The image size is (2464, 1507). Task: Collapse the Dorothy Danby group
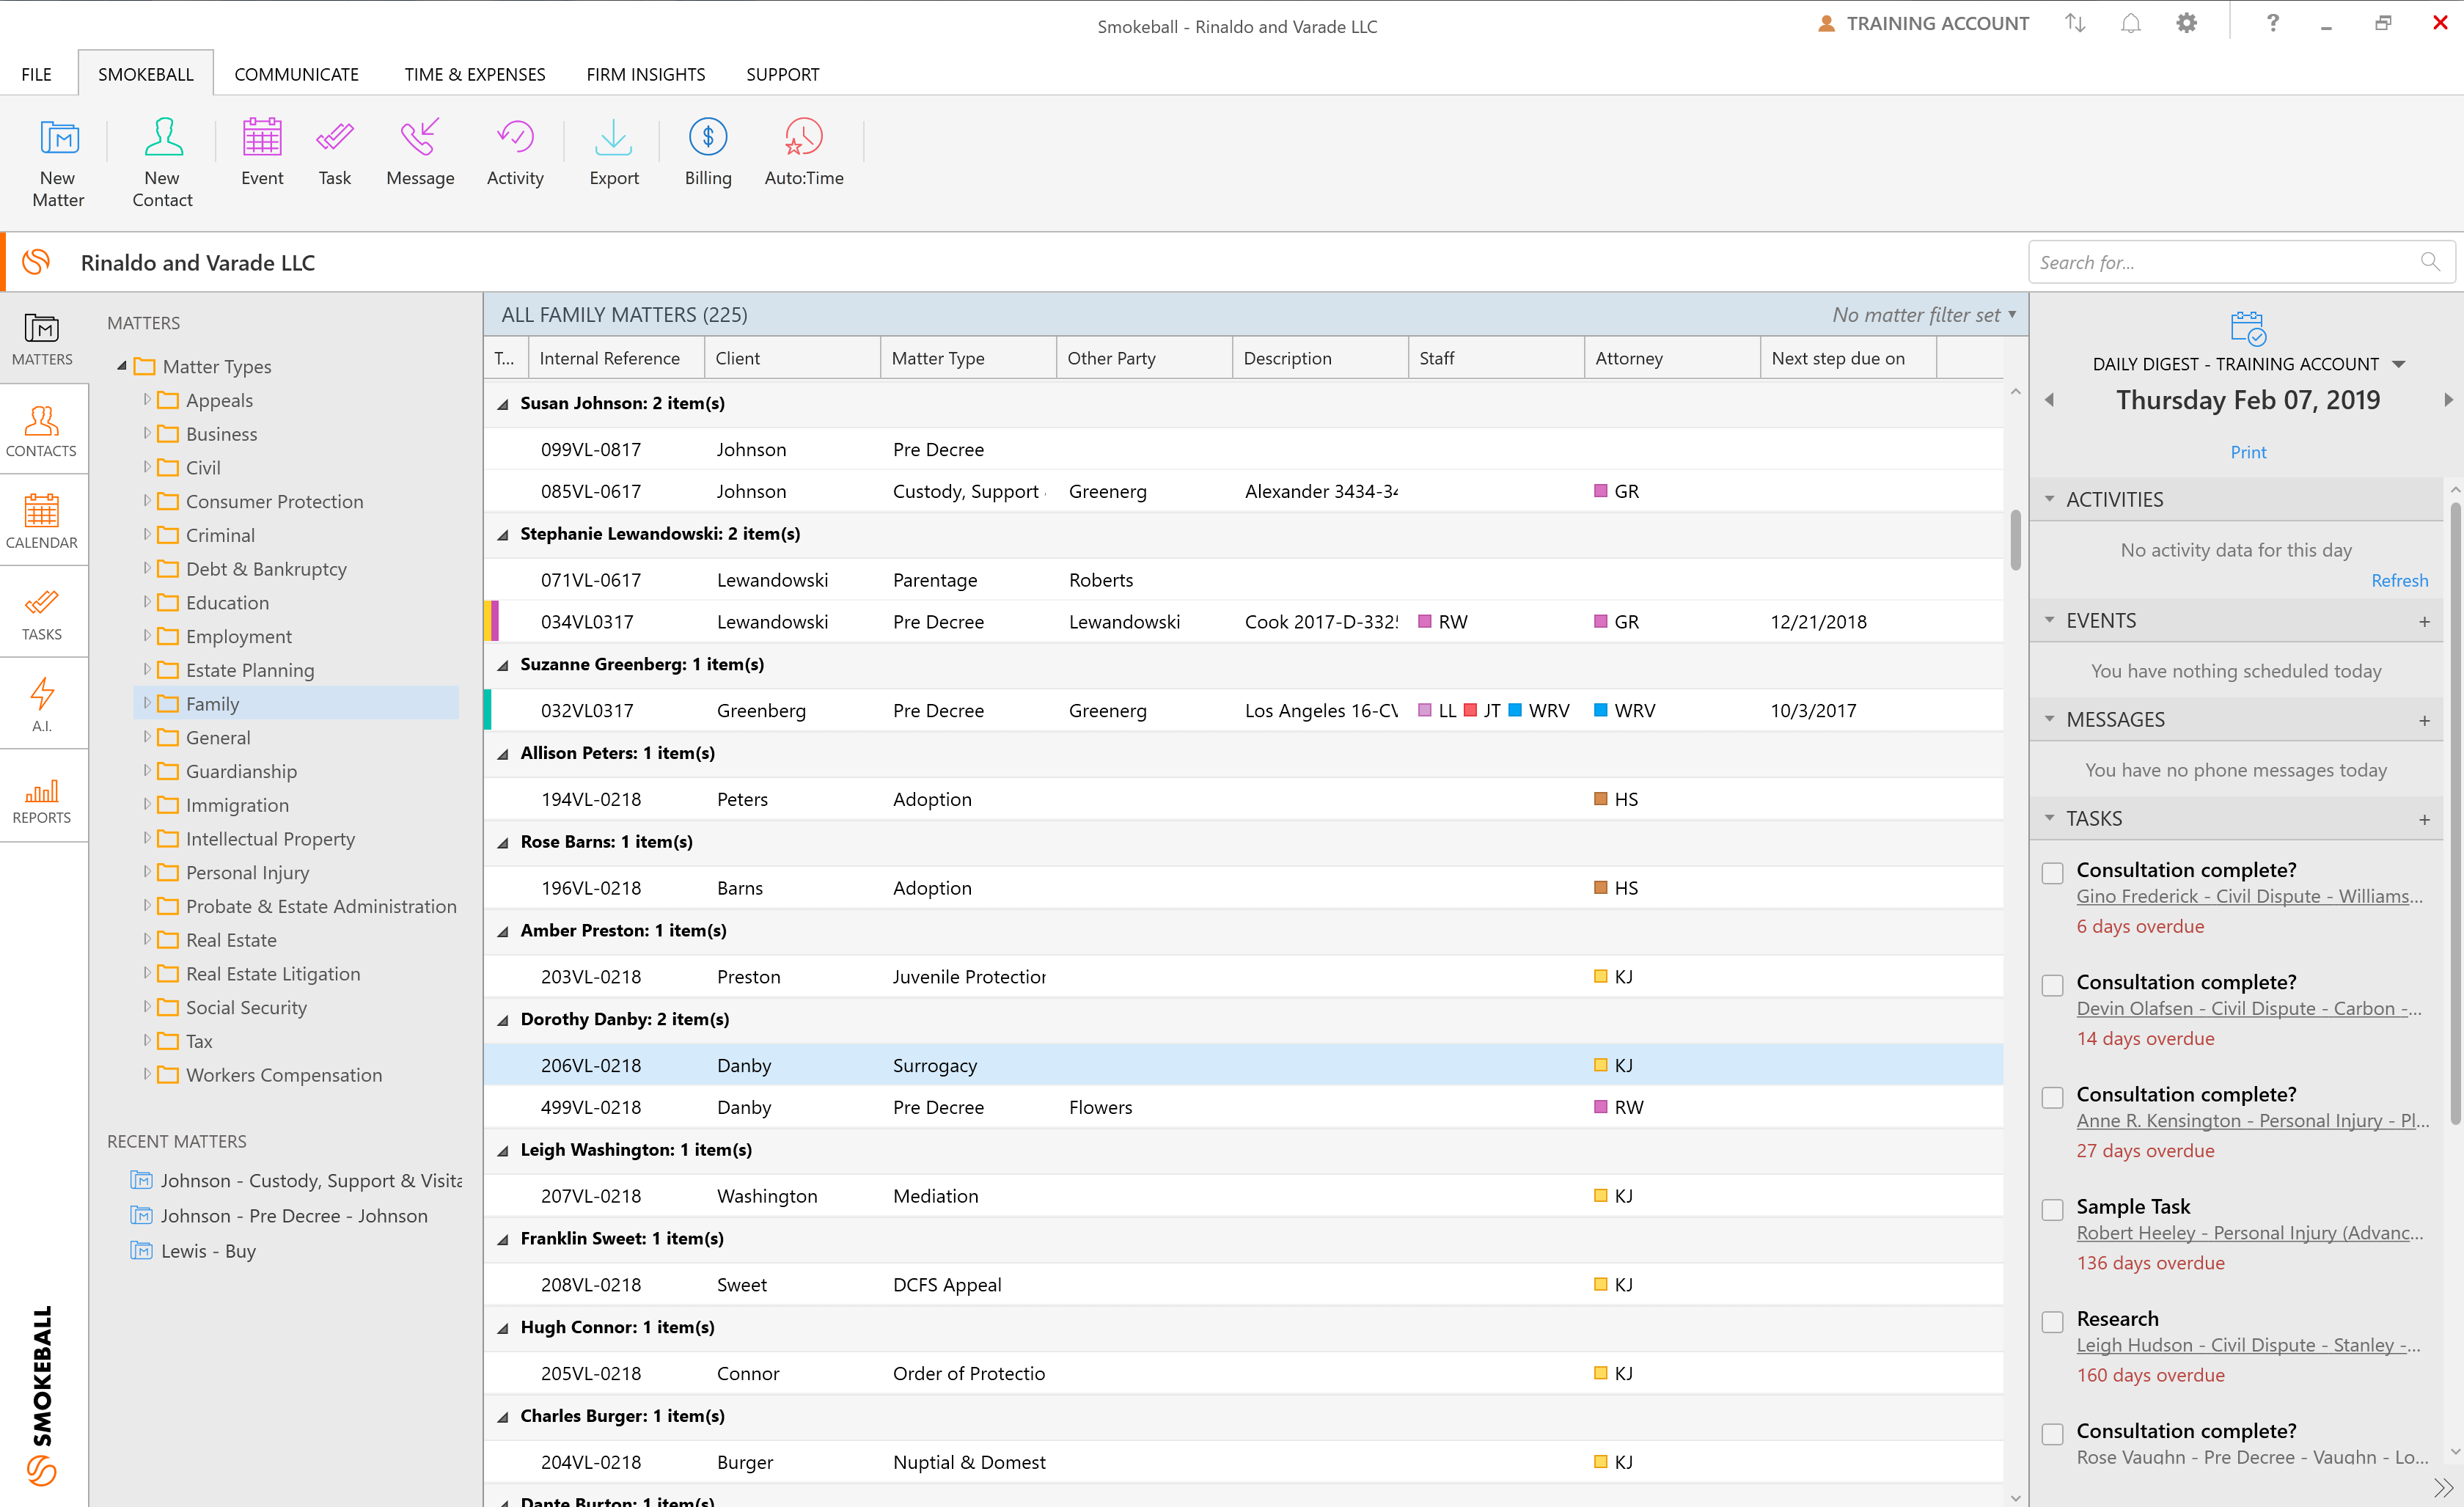(503, 1020)
